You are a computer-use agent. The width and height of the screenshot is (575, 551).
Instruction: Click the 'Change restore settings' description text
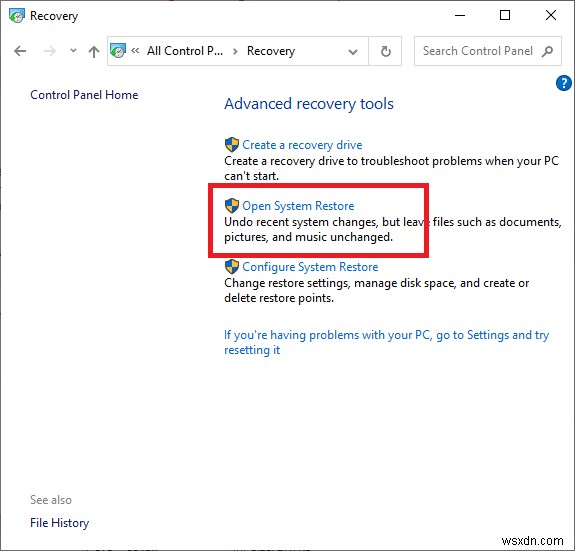[x=377, y=290]
